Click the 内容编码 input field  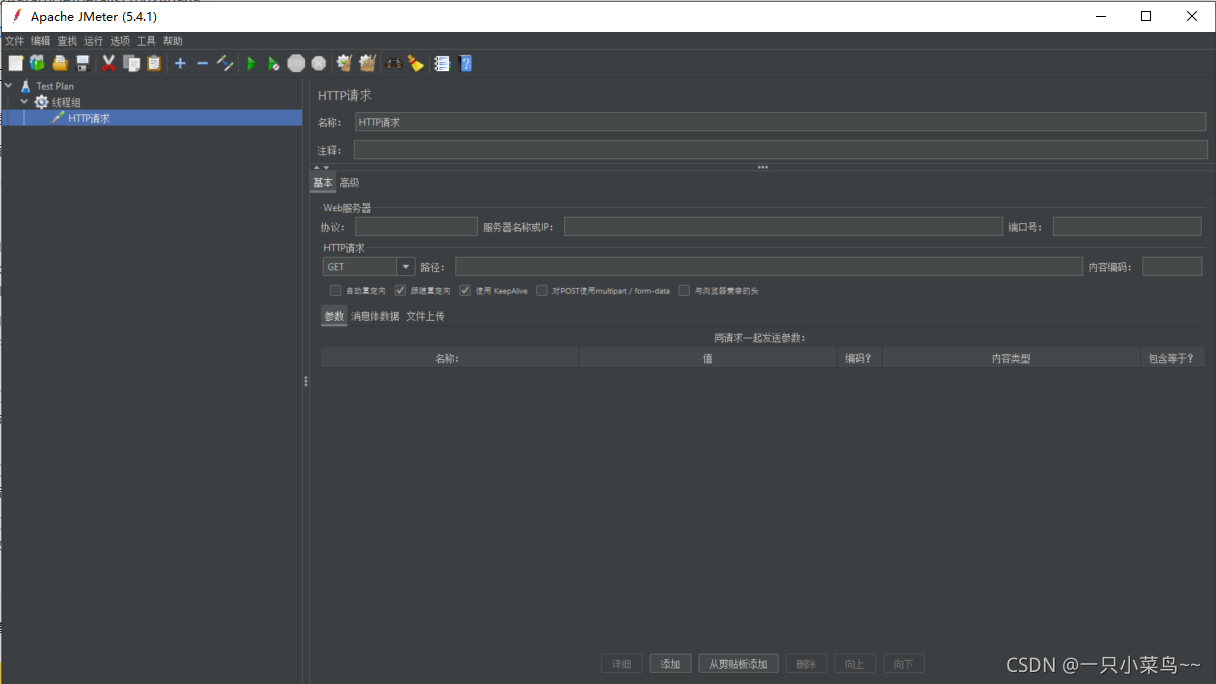pyautogui.click(x=1172, y=267)
